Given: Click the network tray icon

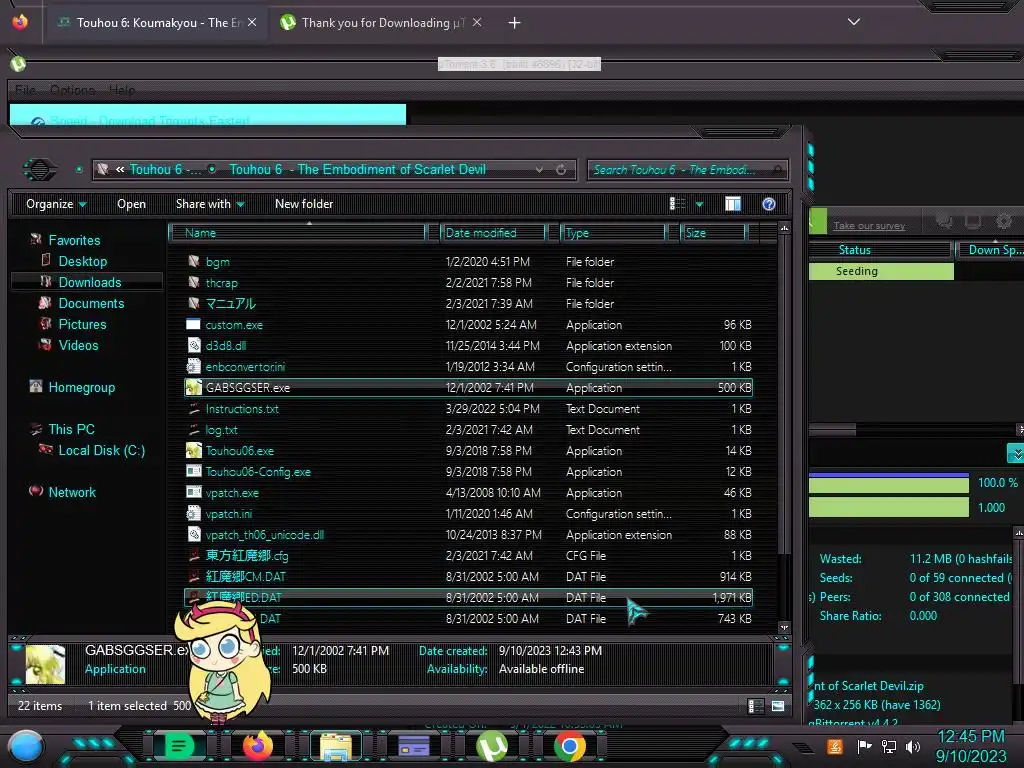Looking at the screenshot, I should tap(889, 746).
